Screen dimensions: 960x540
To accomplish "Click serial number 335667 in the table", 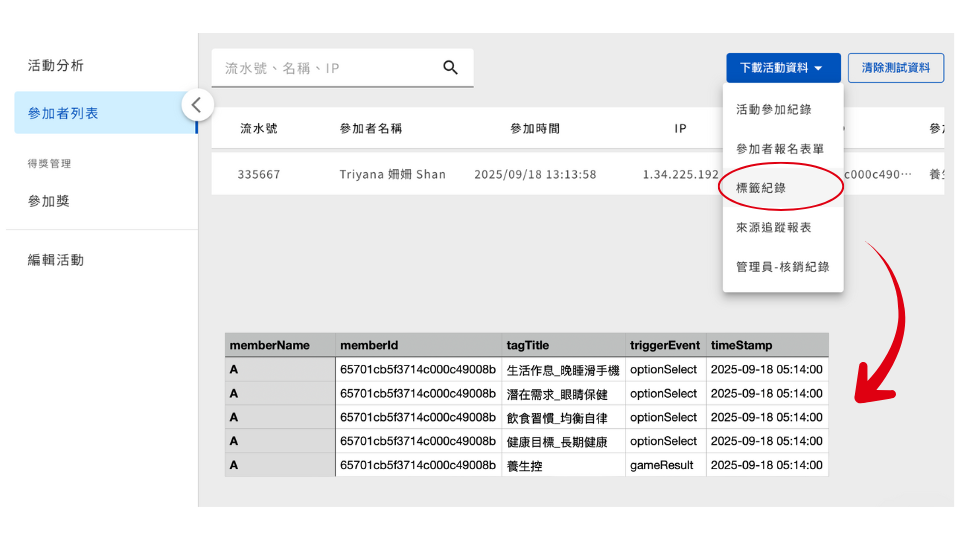I will coord(259,174).
